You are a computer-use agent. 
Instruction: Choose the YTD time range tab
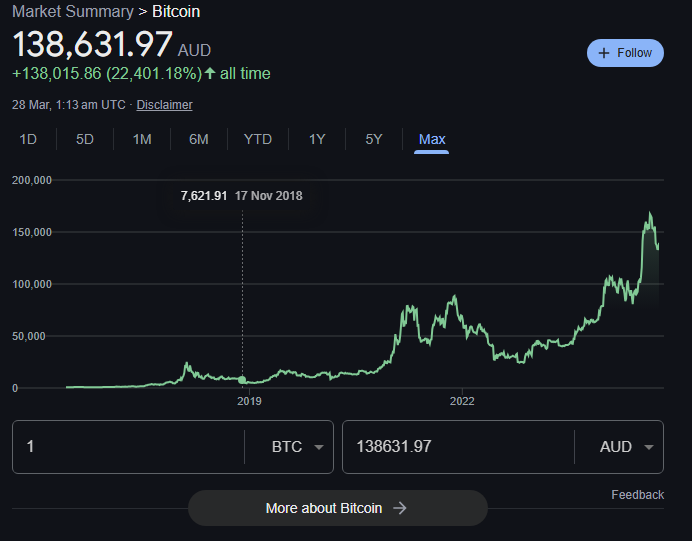pyautogui.click(x=258, y=139)
